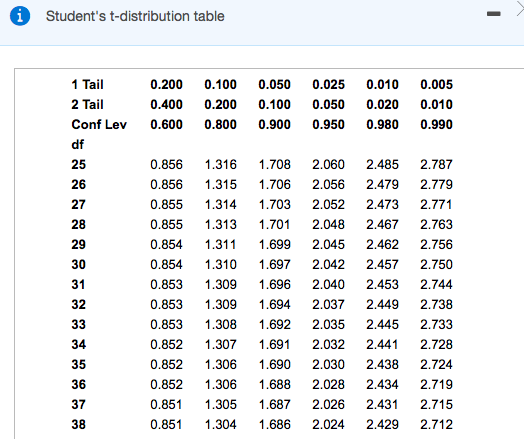Click the df column label
The width and height of the screenshot is (524, 439).
pyautogui.click(x=78, y=145)
